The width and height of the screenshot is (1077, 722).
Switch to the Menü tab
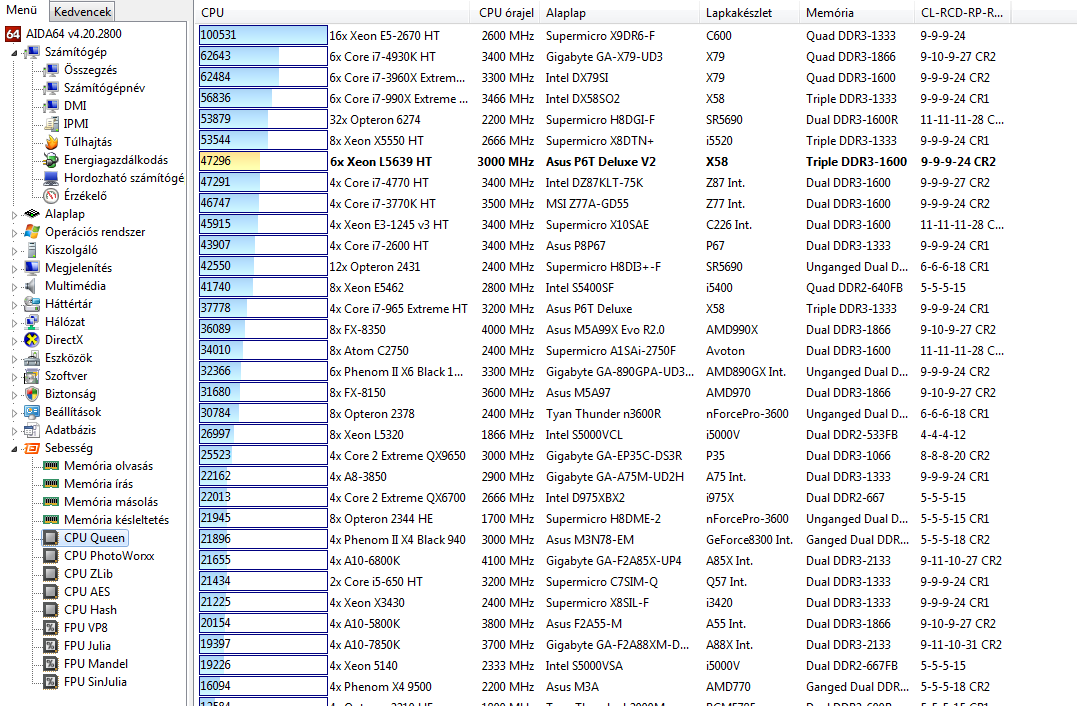22,10
